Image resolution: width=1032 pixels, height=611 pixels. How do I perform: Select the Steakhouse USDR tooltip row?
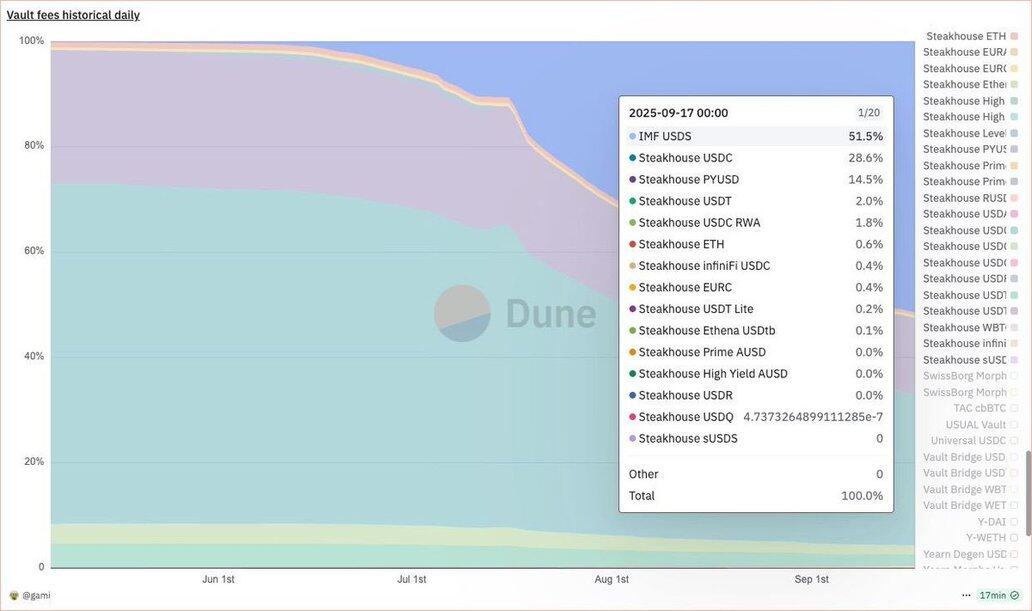[756, 395]
